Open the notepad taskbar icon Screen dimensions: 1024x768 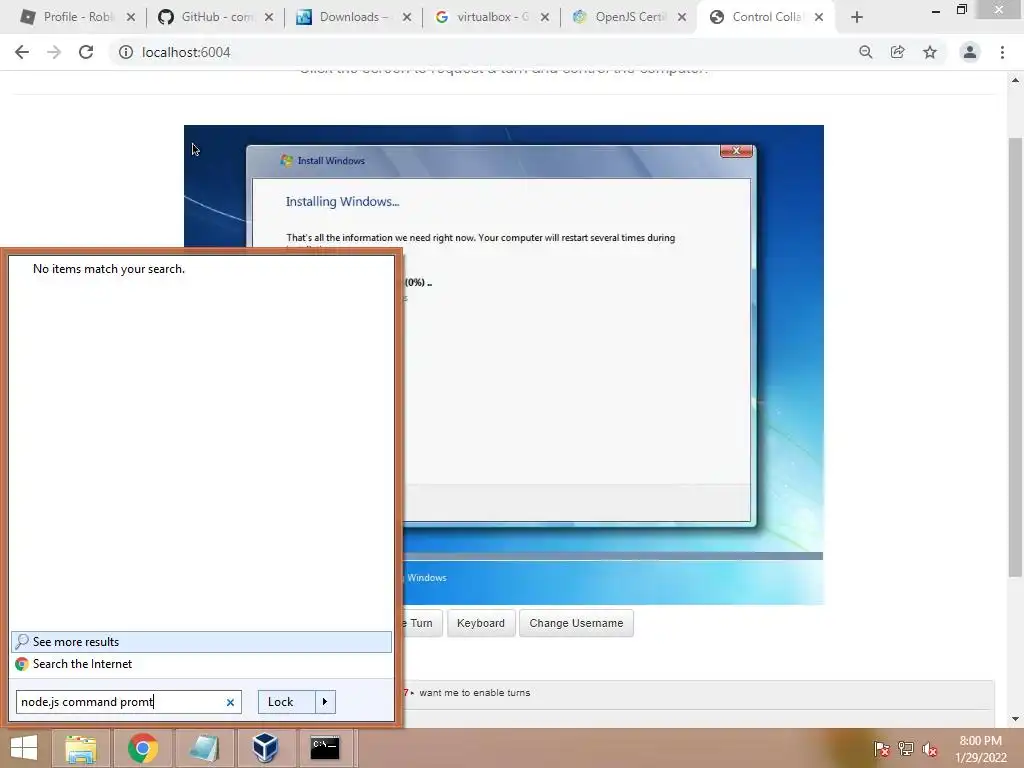point(204,748)
